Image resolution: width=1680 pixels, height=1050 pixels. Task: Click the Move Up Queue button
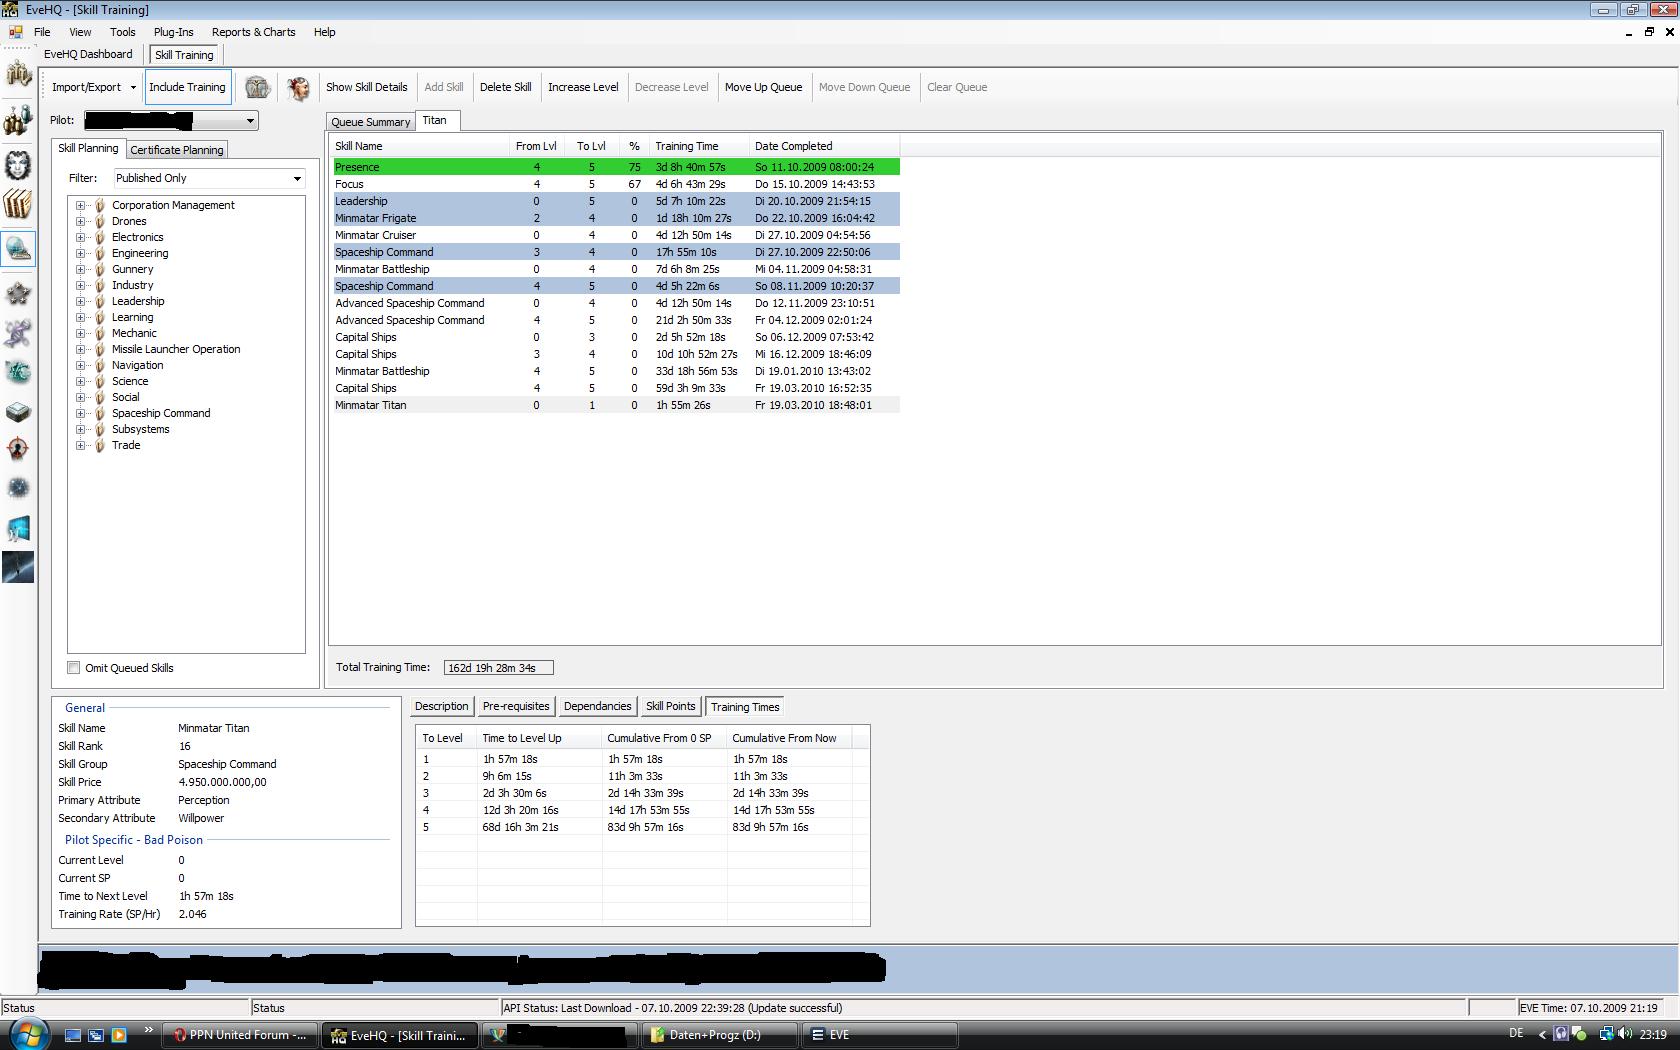point(764,87)
